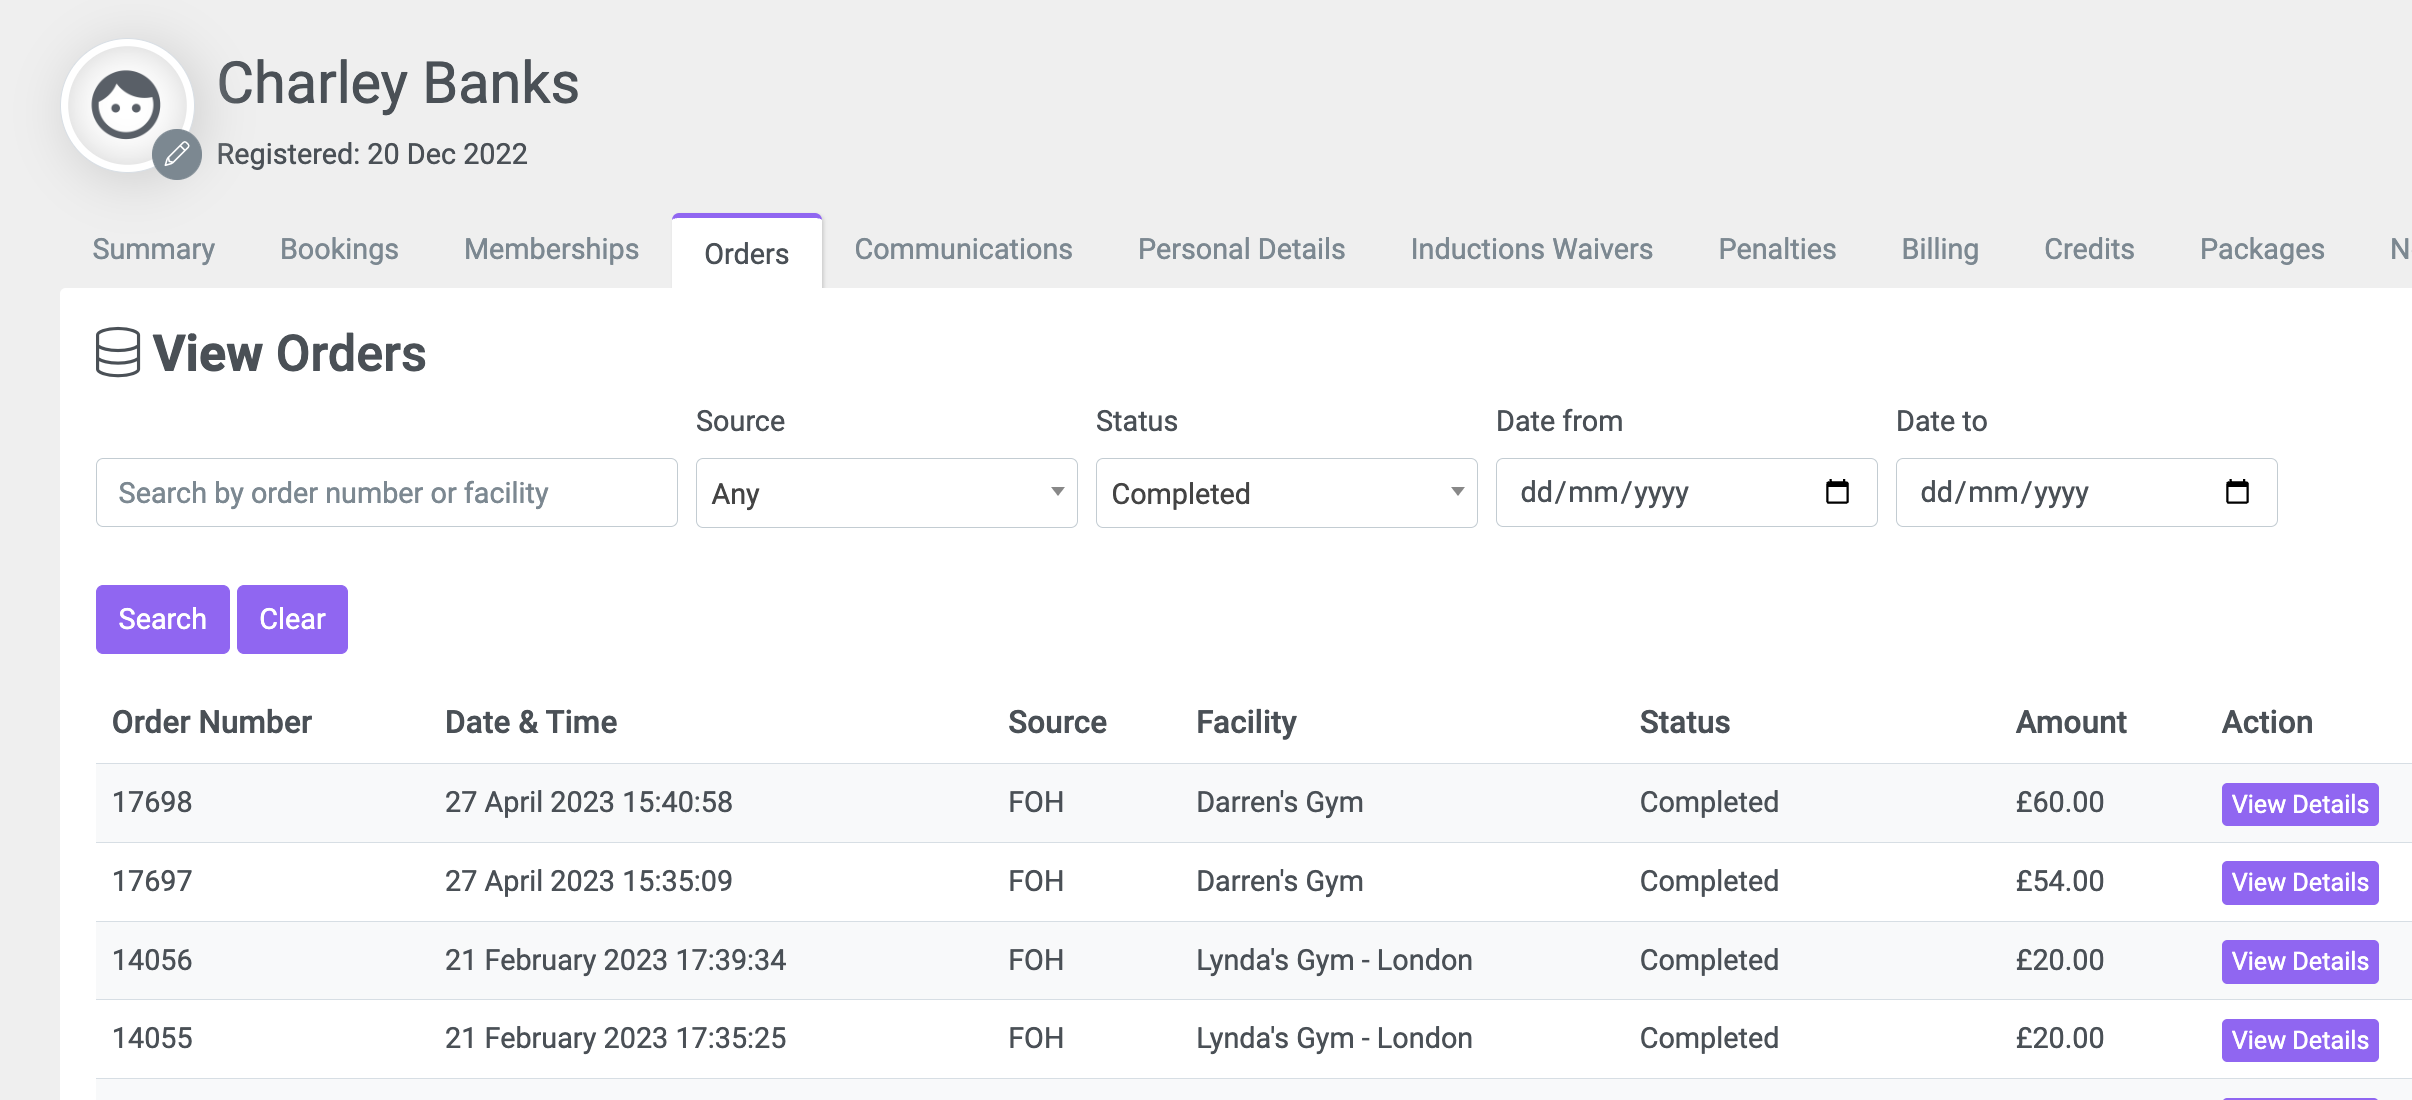Open Inductions Waivers tab

pos(1531,249)
